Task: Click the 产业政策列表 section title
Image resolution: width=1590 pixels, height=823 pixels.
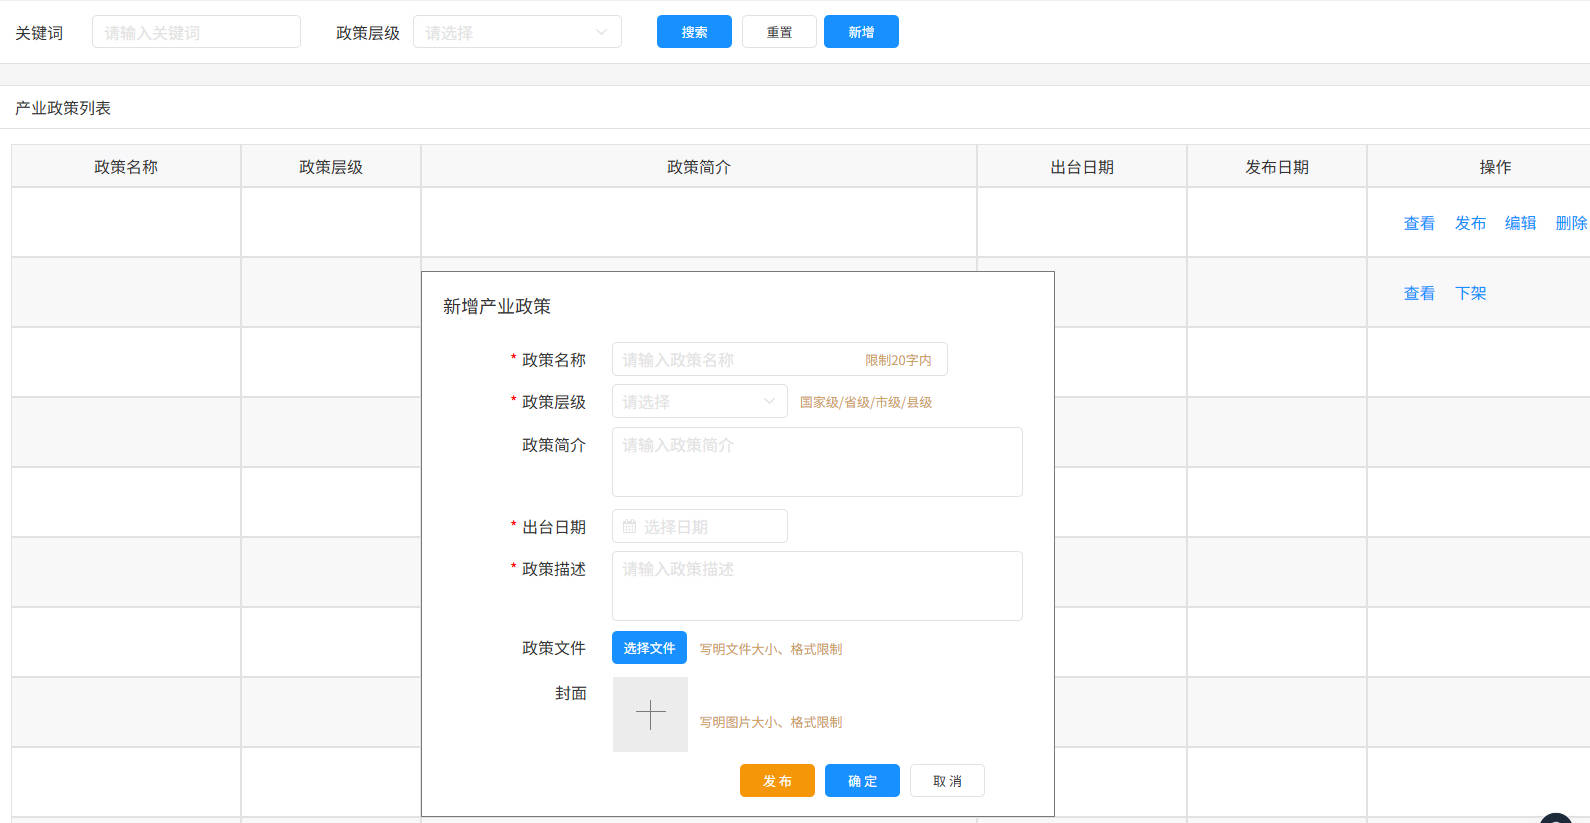Action: pyautogui.click(x=63, y=108)
